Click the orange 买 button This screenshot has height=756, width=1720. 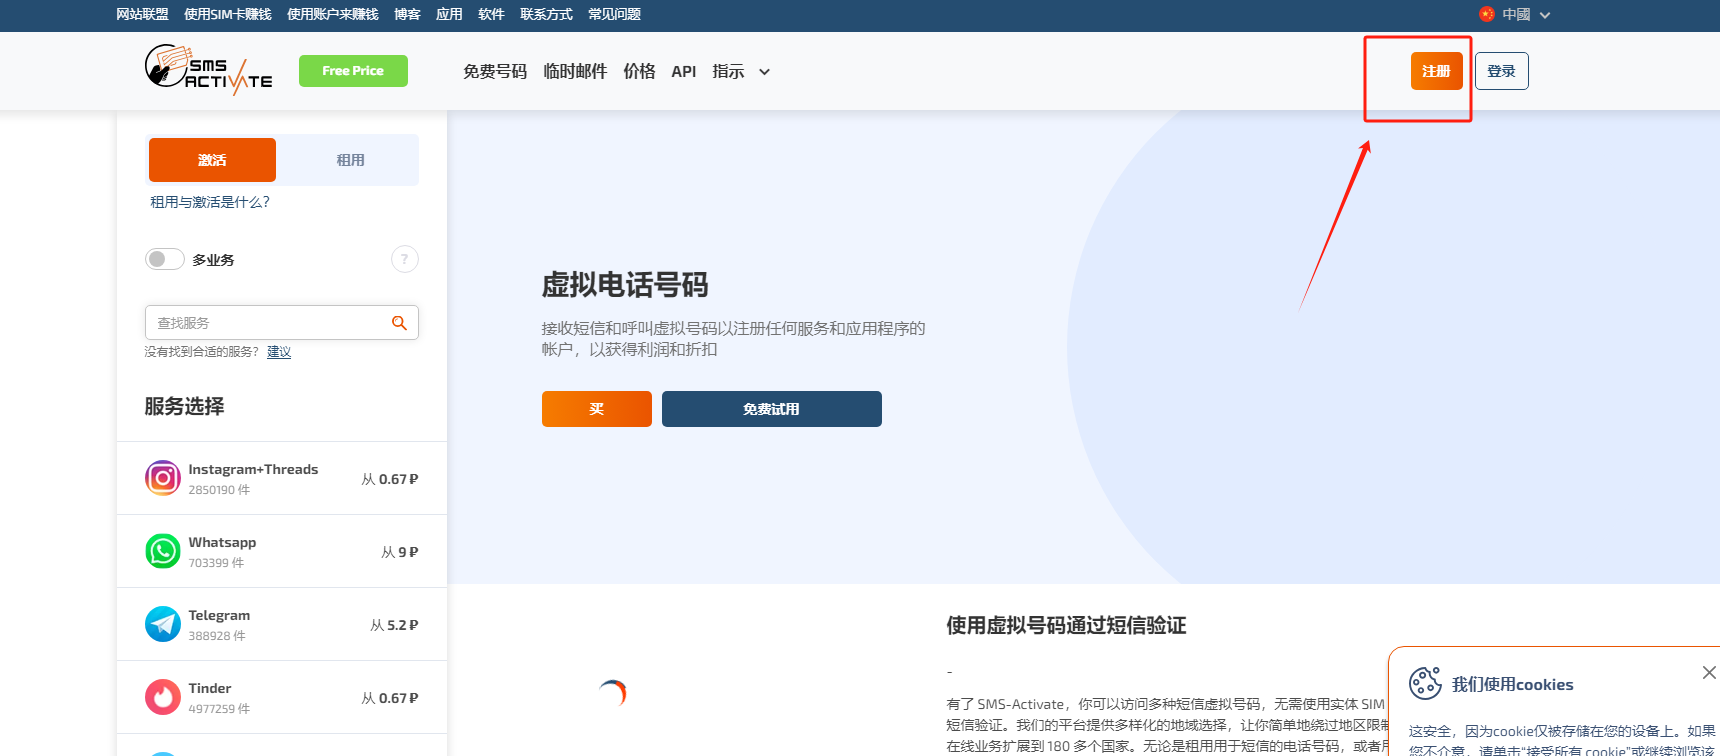click(597, 409)
